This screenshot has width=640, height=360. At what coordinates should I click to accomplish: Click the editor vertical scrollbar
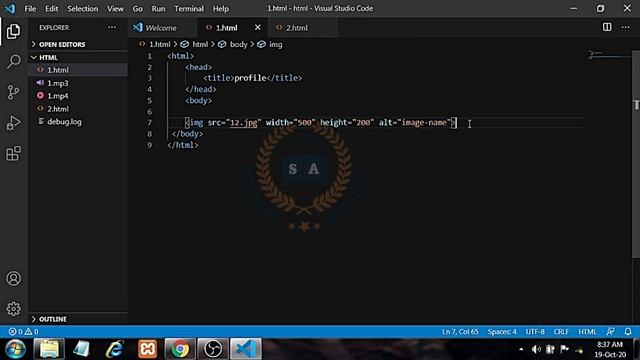(x=636, y=154)
